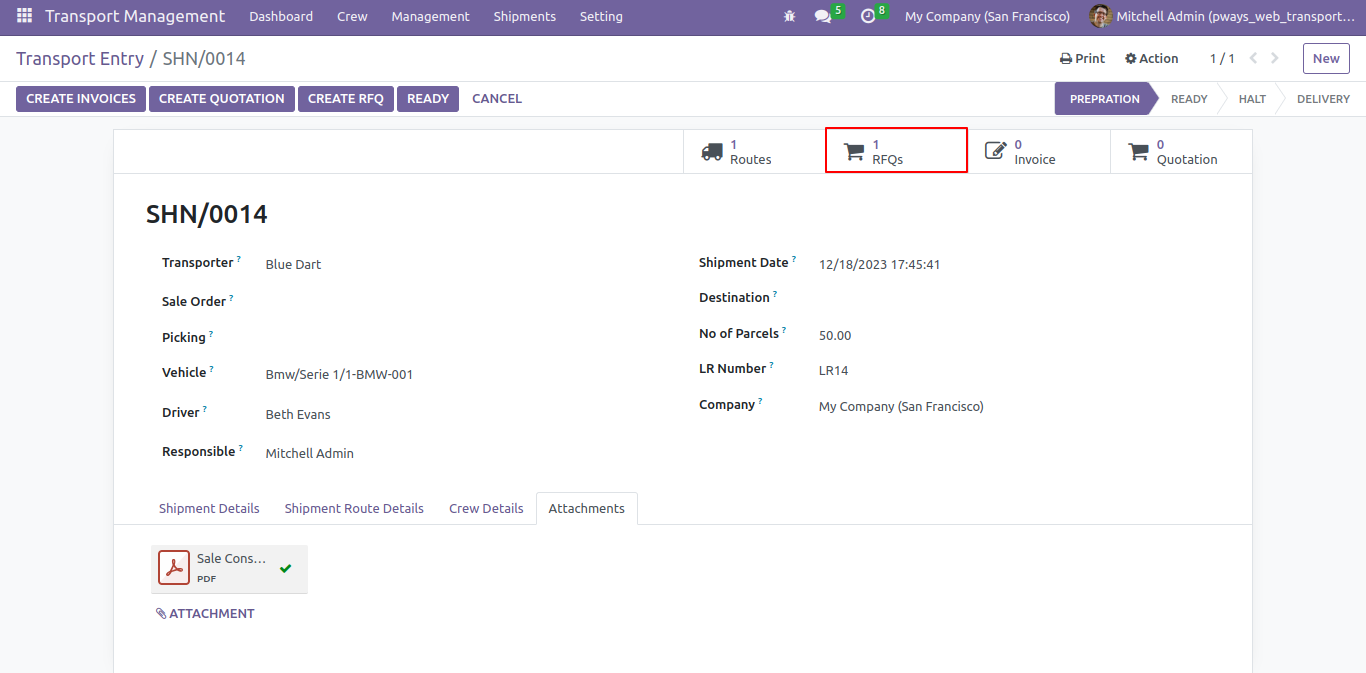Screen dimensions: 1366x673
Task: Expand the Print dropdown
Action: (1082, 58)
